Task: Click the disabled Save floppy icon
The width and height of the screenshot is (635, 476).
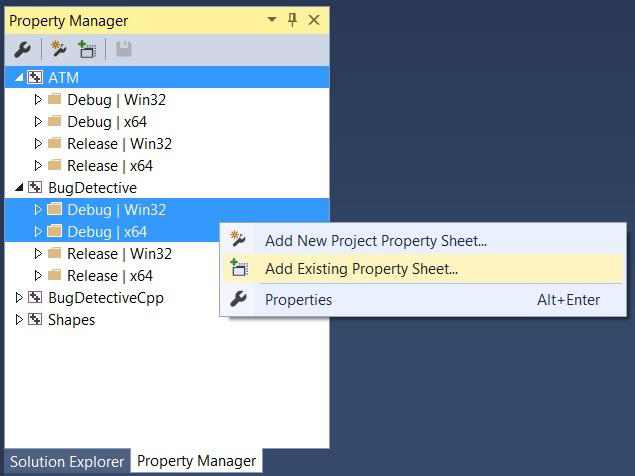Action: 124,49
